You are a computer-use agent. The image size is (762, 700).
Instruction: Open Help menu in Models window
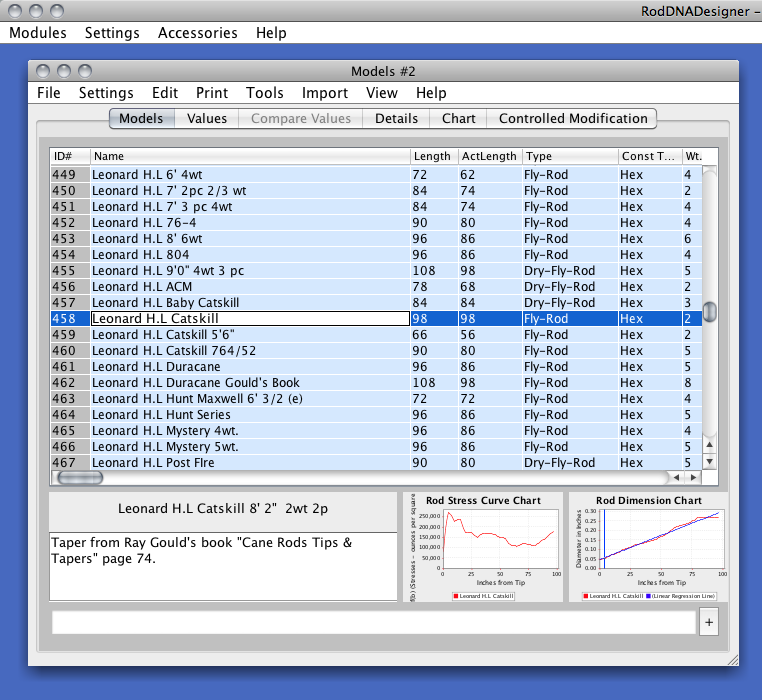(431, 92)
